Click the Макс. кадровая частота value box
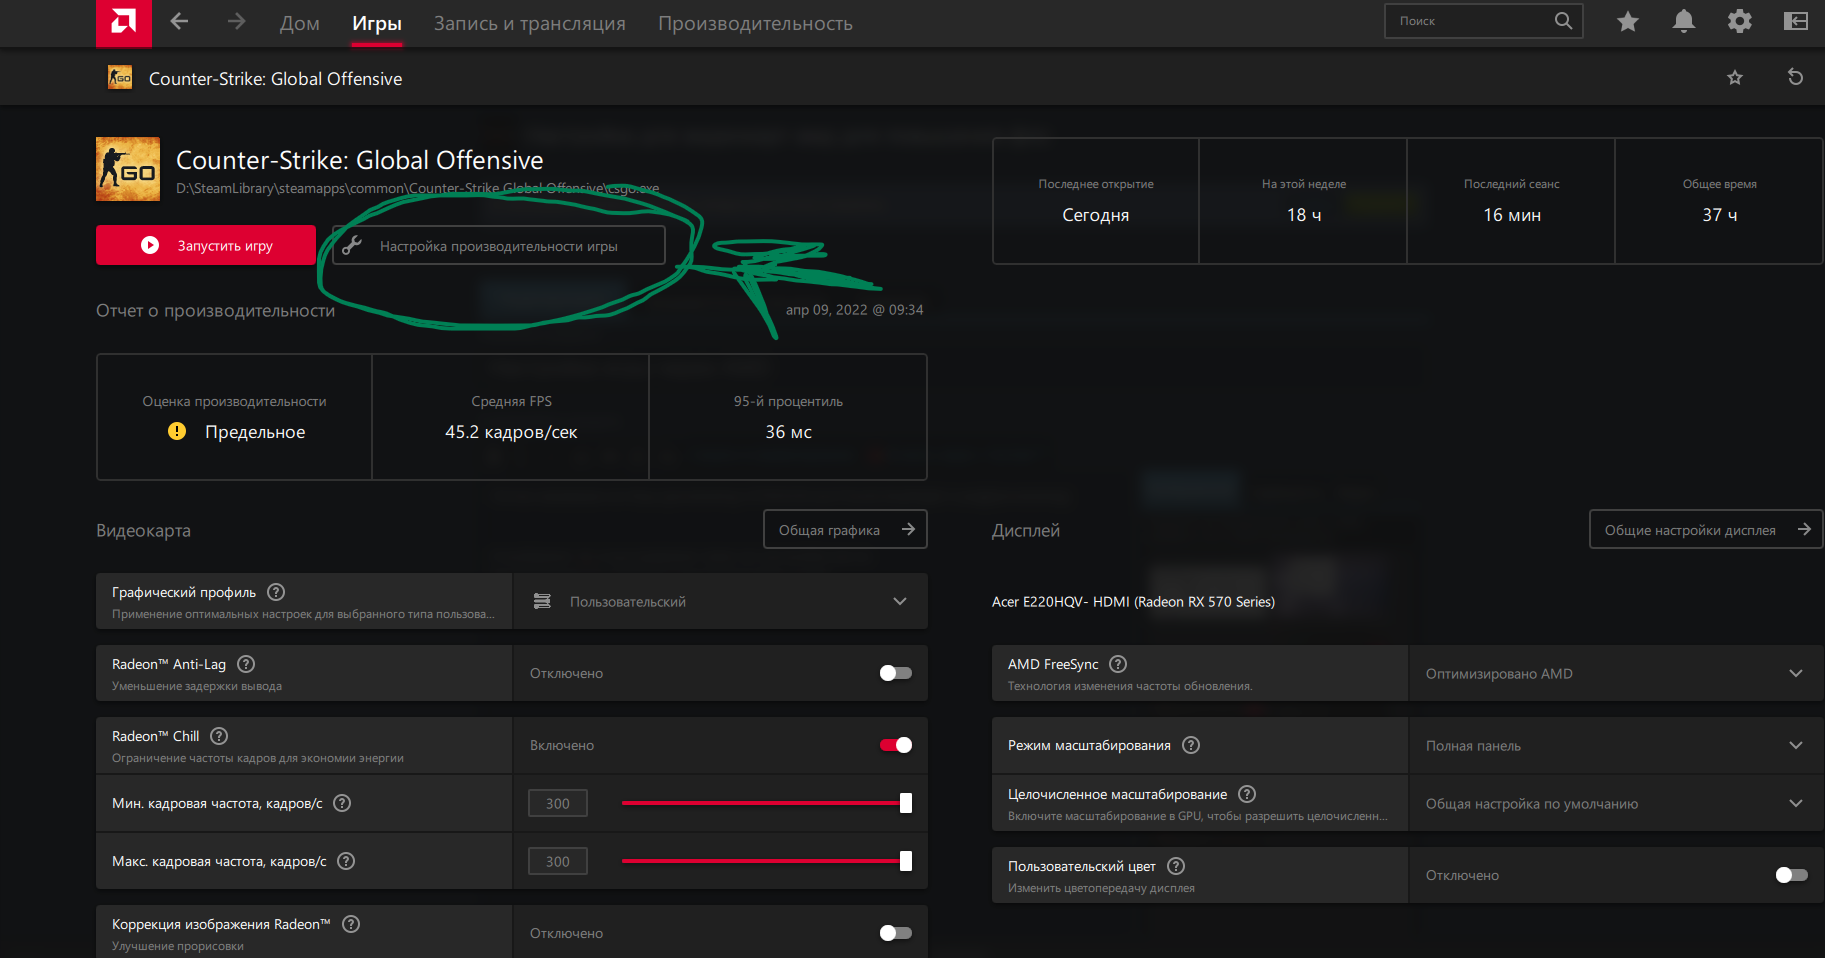The image size is (1825, 958). 558,861
